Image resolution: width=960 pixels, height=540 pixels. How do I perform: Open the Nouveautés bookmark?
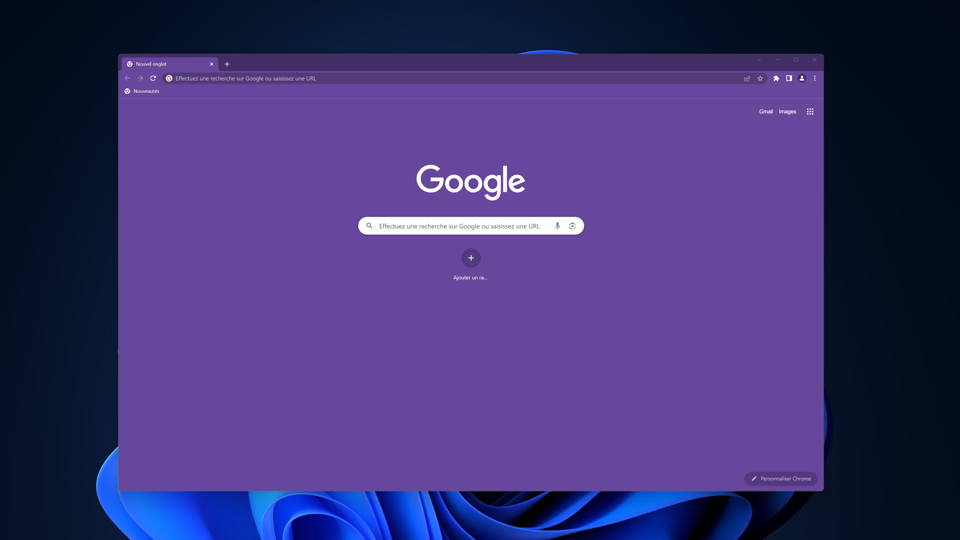(141, 91)
